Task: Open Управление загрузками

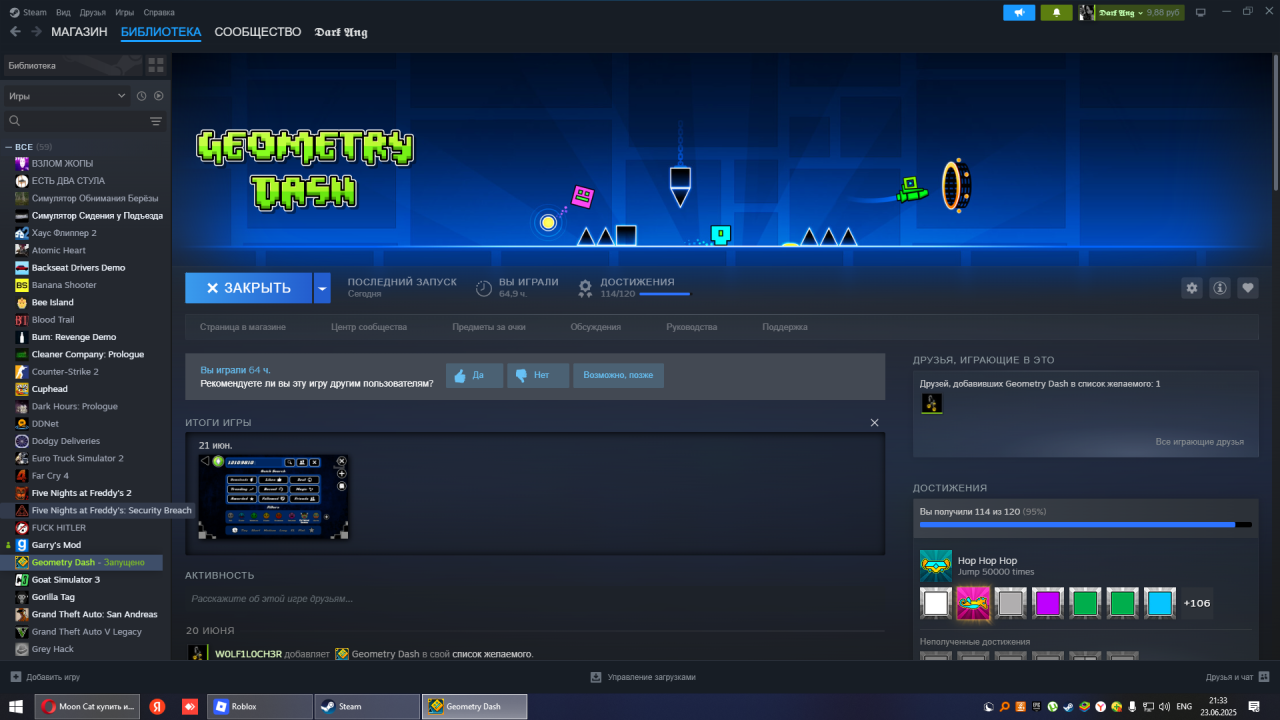Action: coord(643,677)
